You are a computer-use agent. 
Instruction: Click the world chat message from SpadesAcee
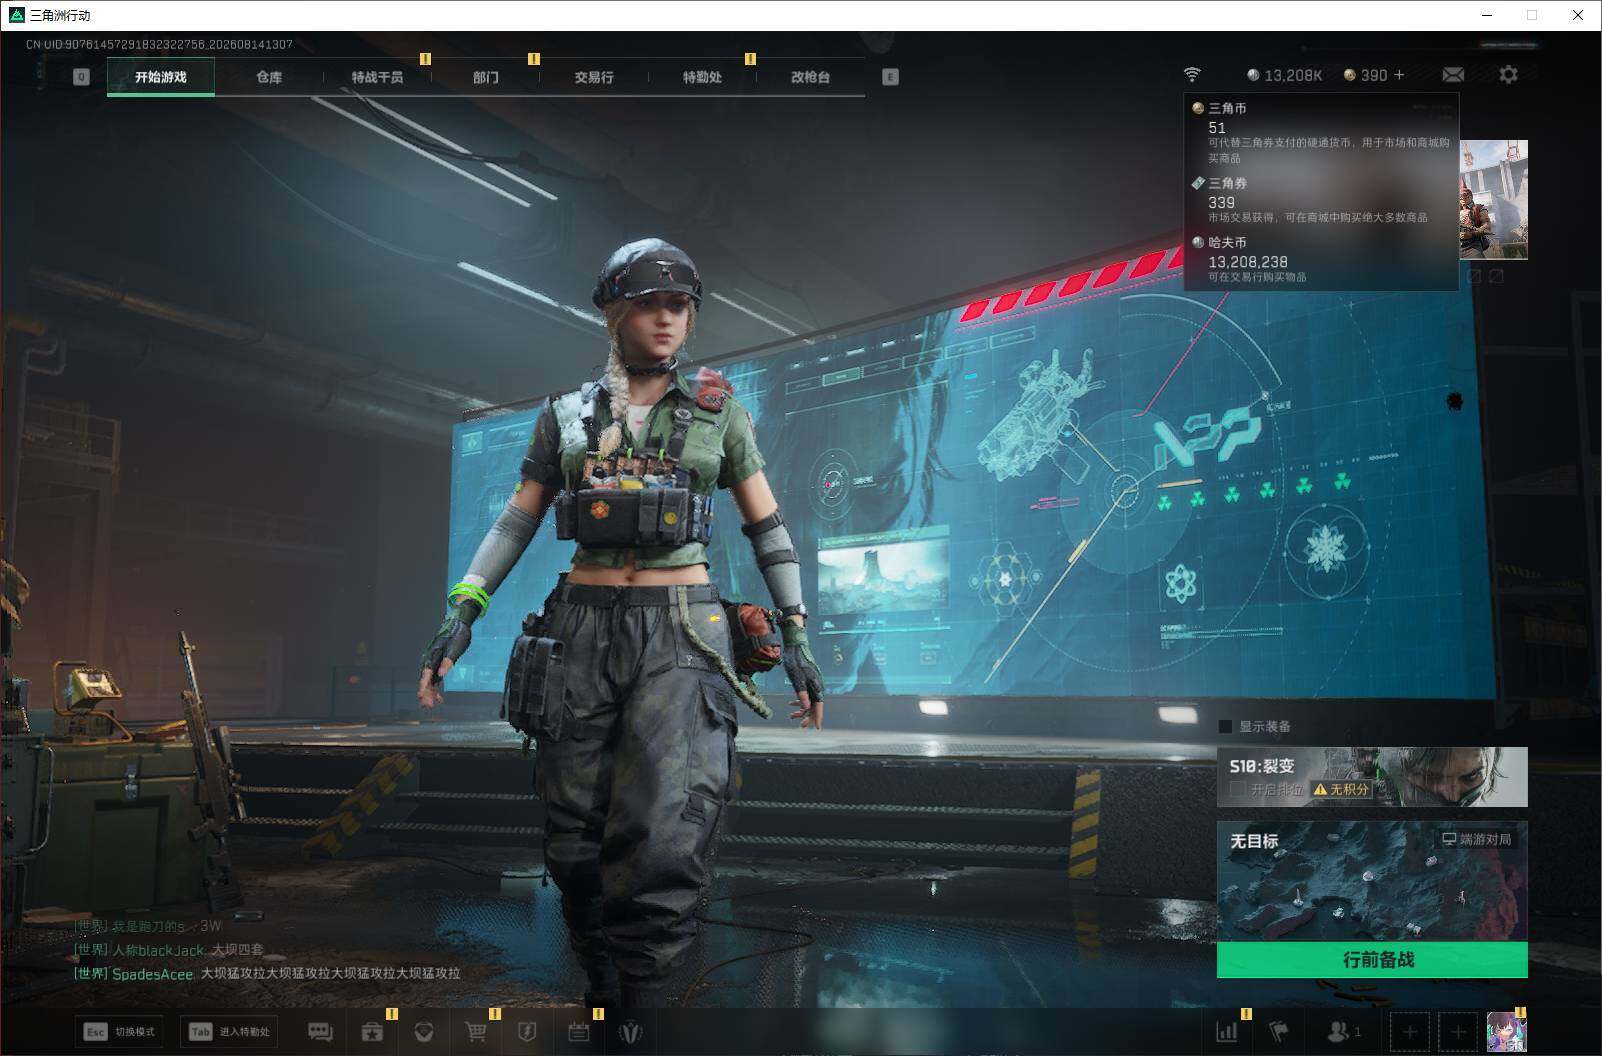pyautogui.click(x=267, y=973)
